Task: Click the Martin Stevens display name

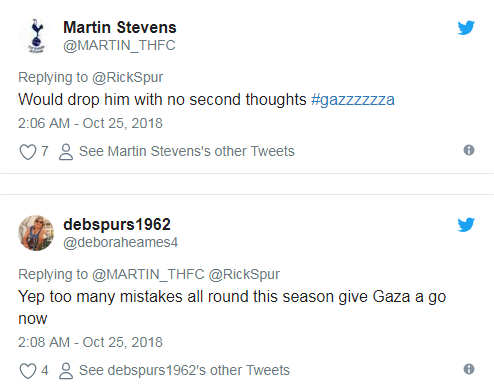Action: coord(120,27)
